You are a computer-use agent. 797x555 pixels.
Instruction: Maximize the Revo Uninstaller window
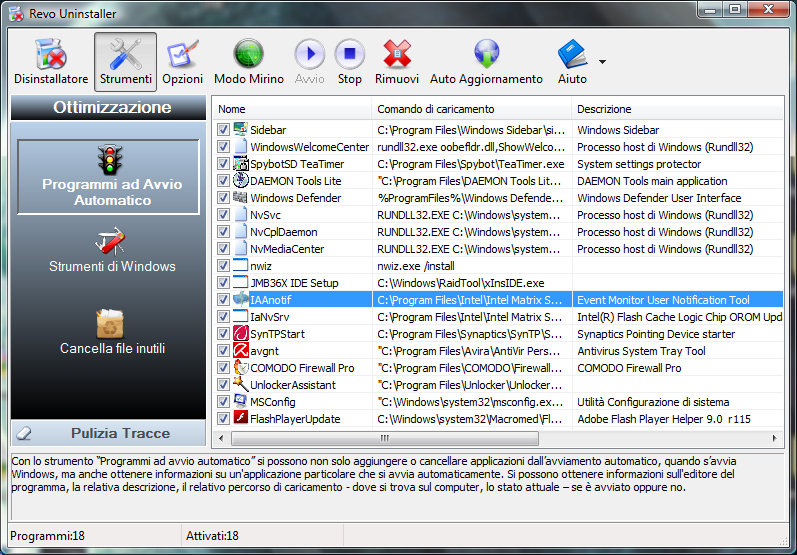(734, 9)
